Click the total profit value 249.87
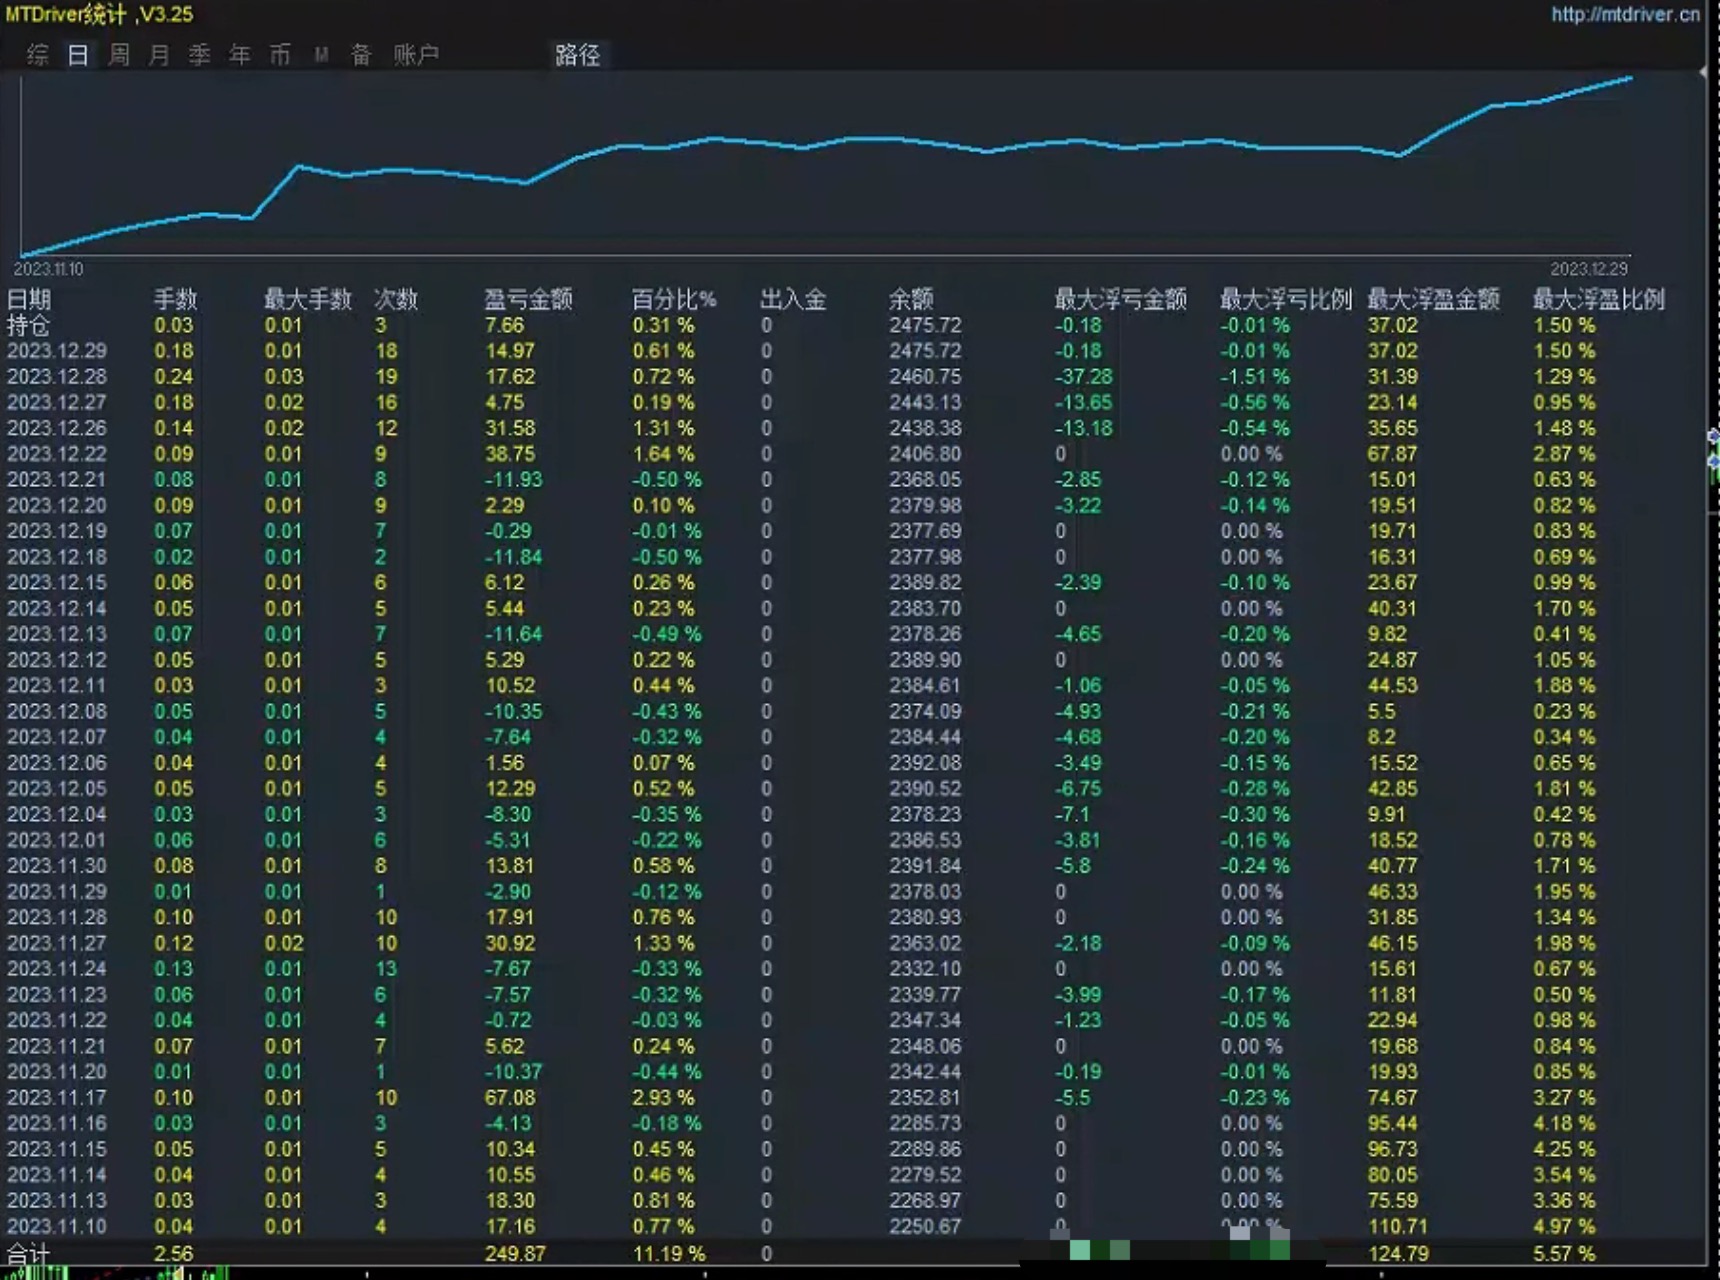The width and height of the screenshot is (1720, 1280). pos(516,1254)
